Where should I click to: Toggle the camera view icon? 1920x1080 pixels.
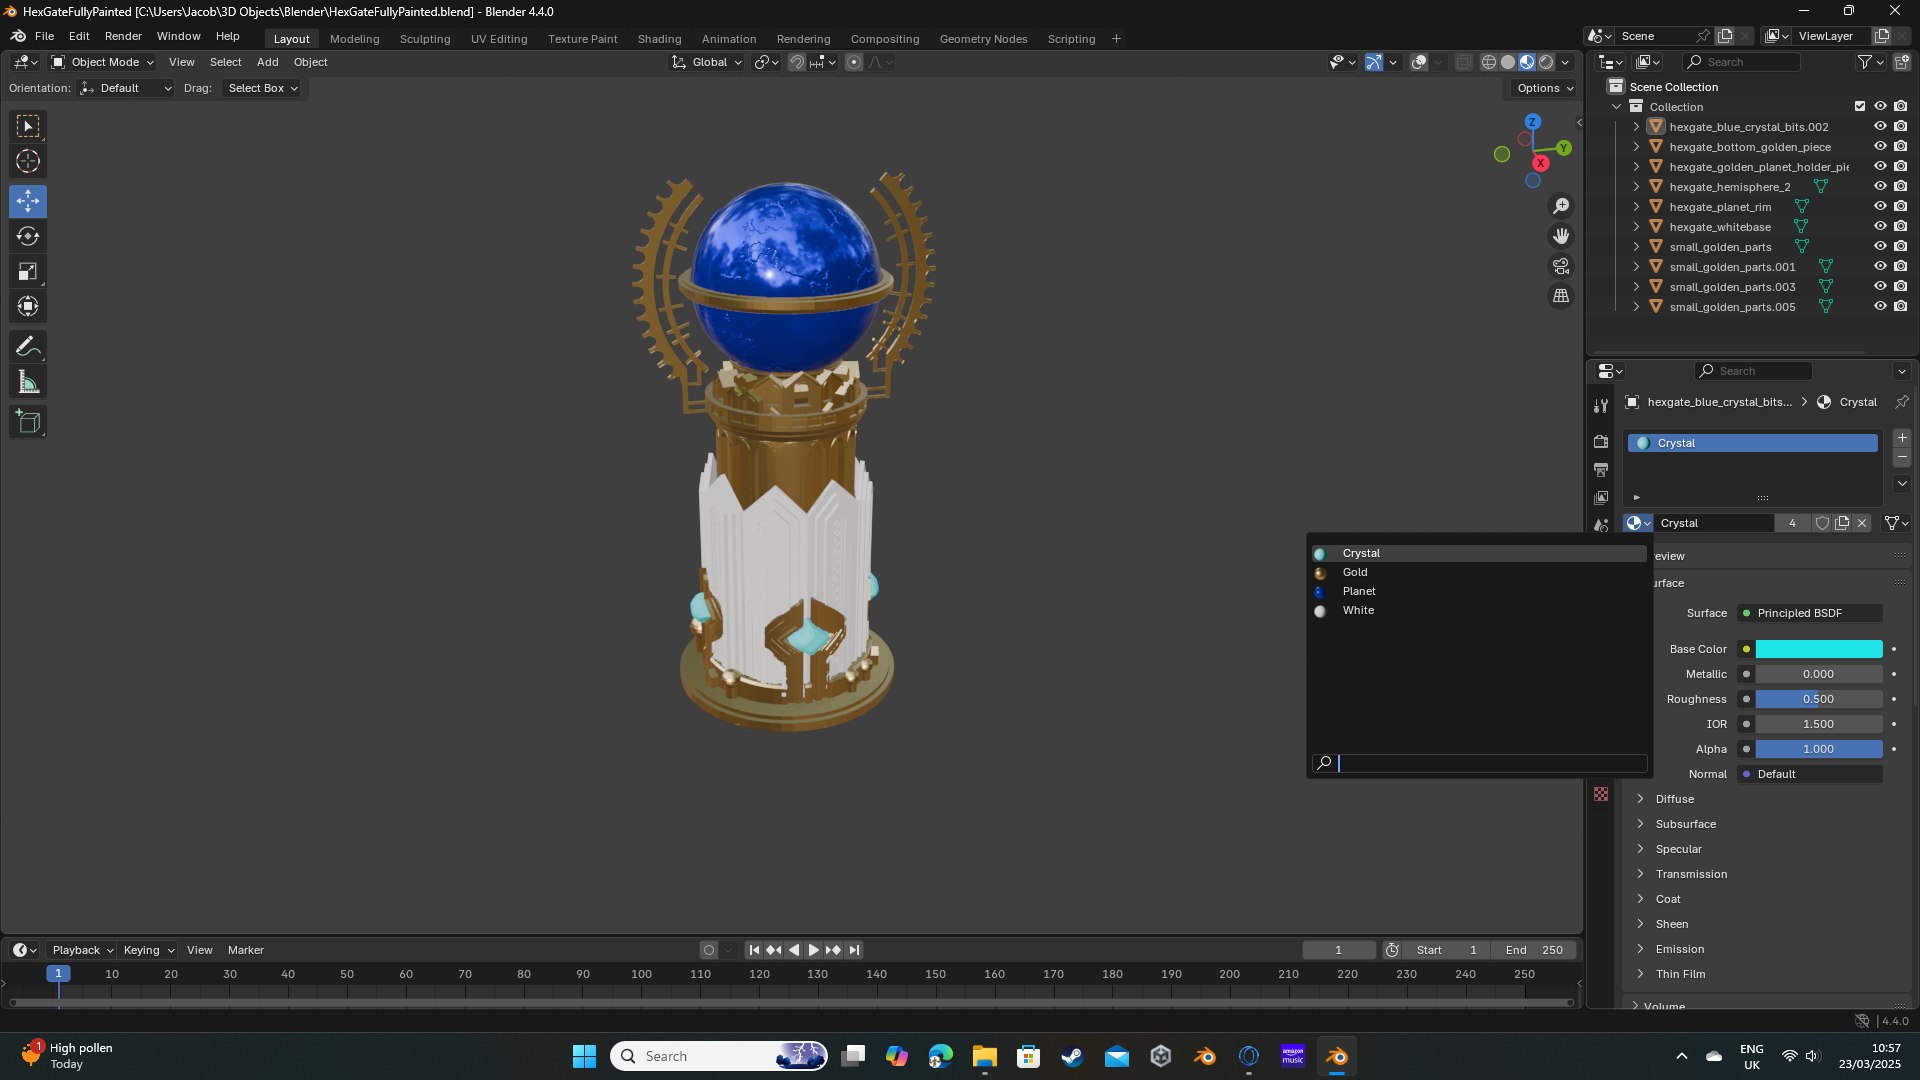[x=1561, y=266]
